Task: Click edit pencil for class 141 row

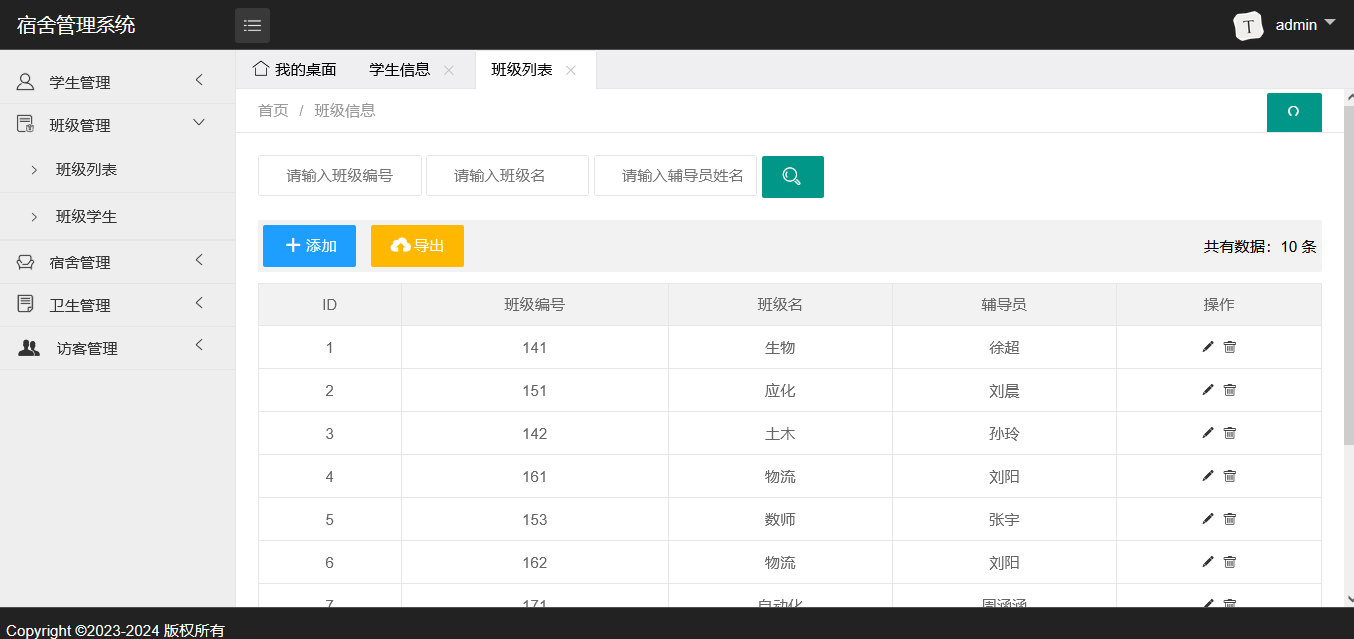Action: (x=1207, y=347)
